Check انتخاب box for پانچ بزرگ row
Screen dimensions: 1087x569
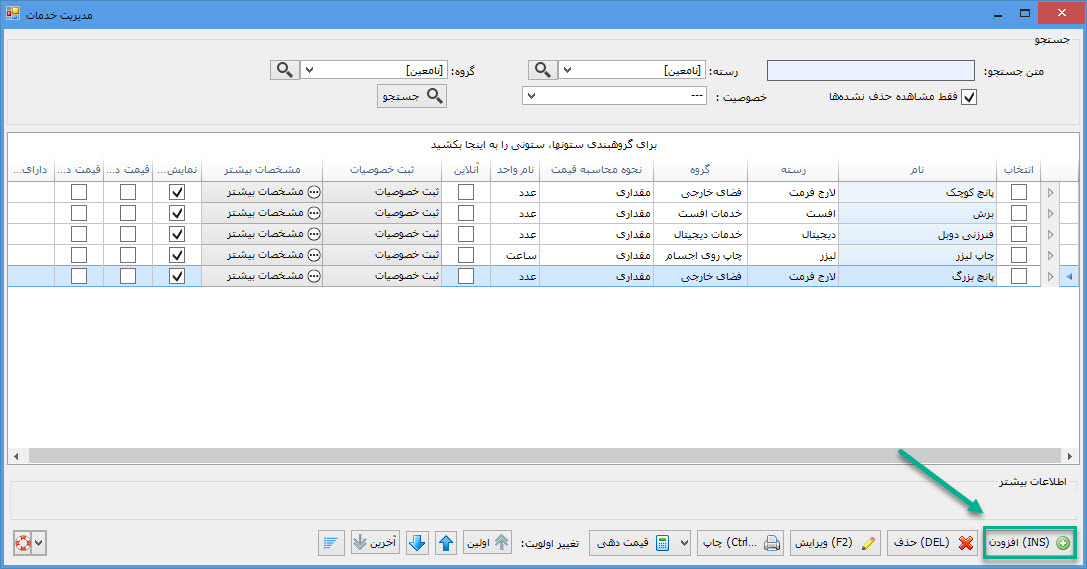click(1018, 276)
